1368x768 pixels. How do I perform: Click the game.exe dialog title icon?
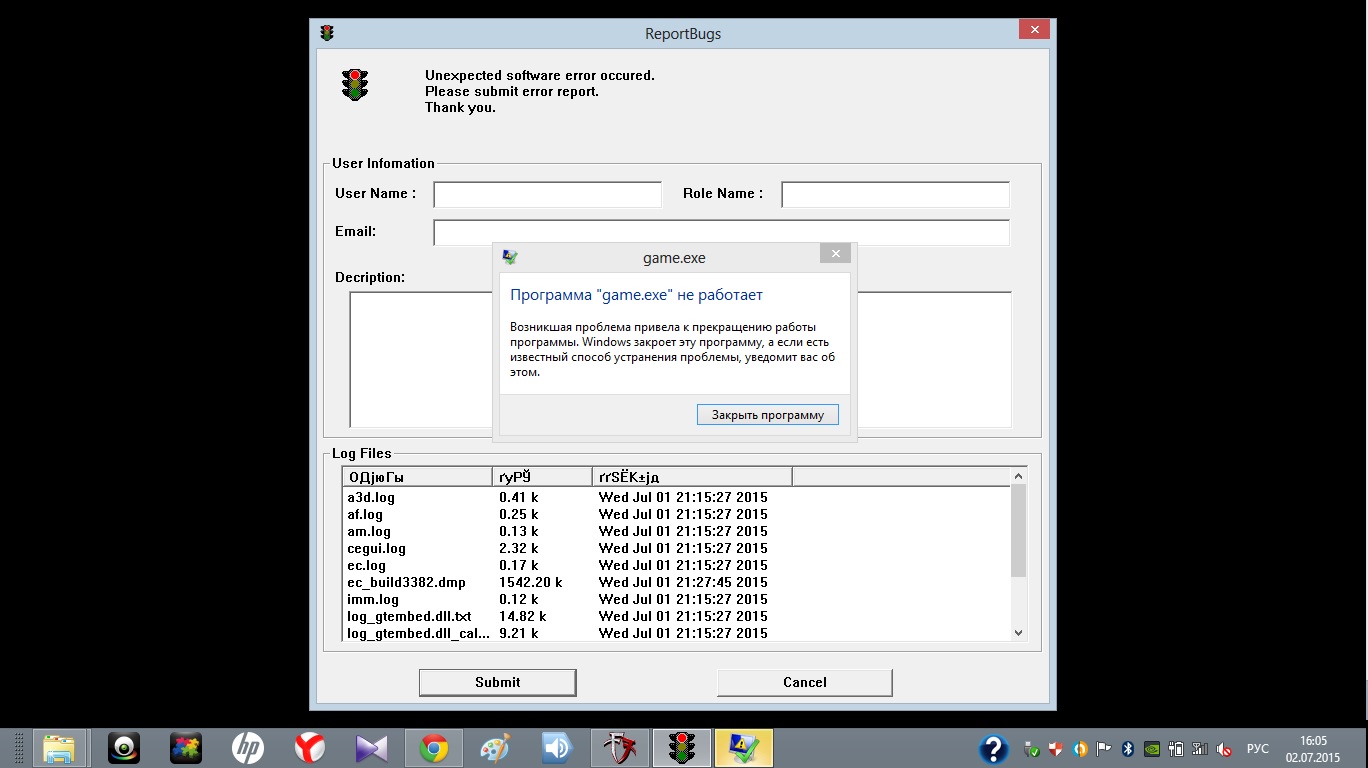tap(510, 257)
